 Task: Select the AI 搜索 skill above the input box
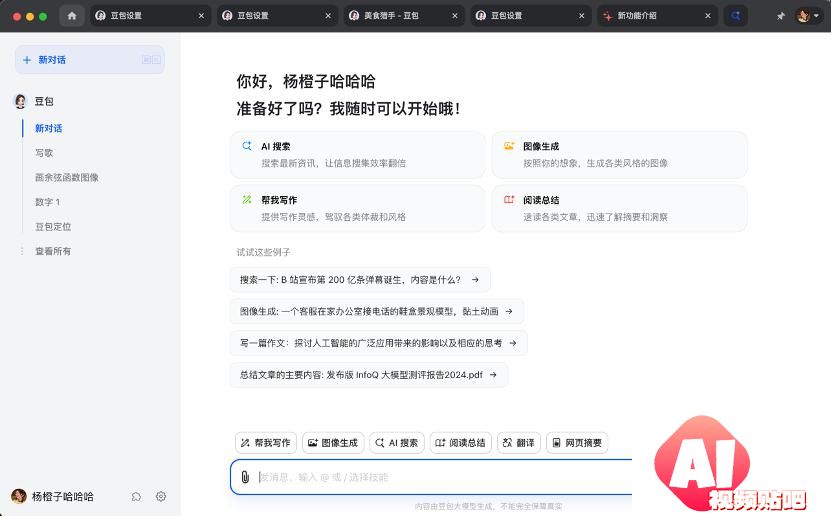[397, 443]
